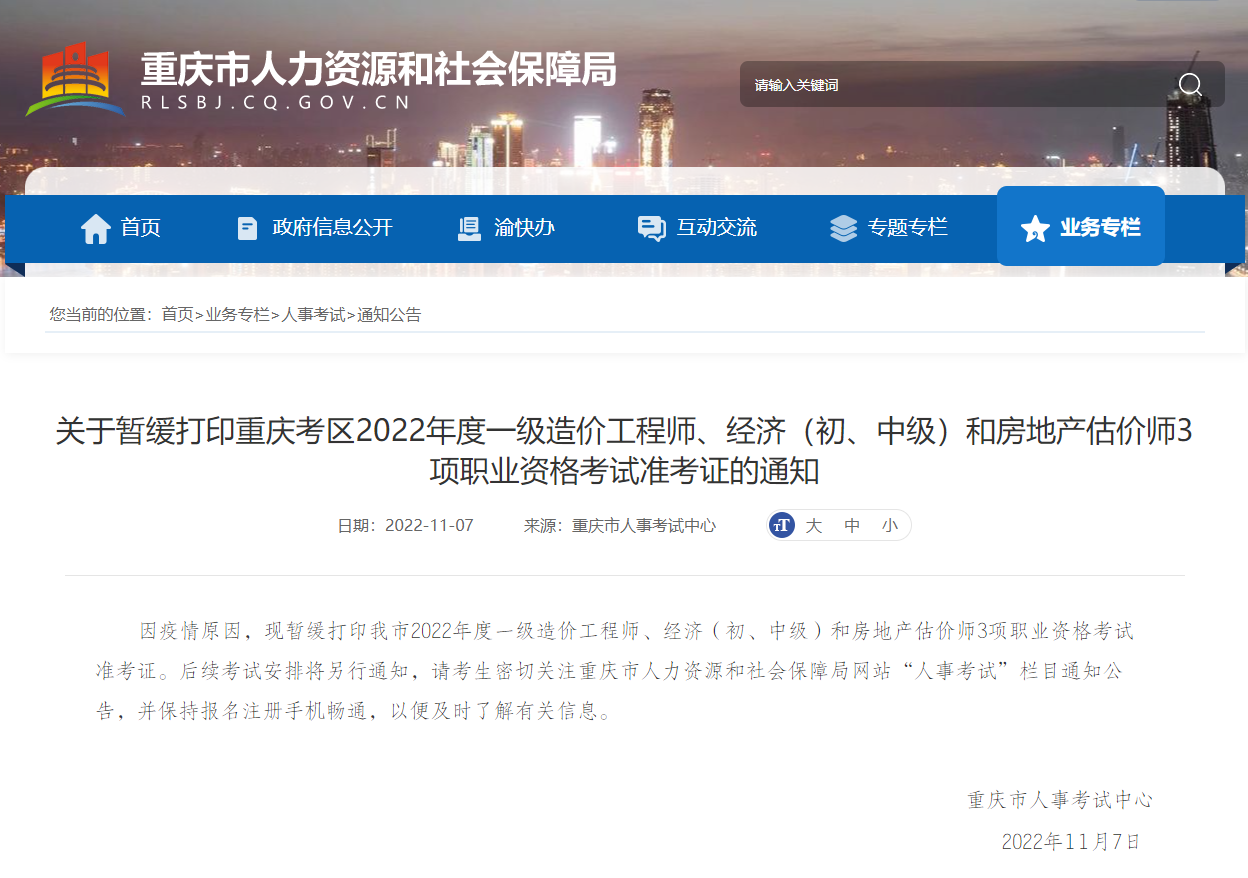Click the 专题专栏 stacked layers icon
Screen dimensions: 1248x878
pyautogui.click(x=843, y=228)
